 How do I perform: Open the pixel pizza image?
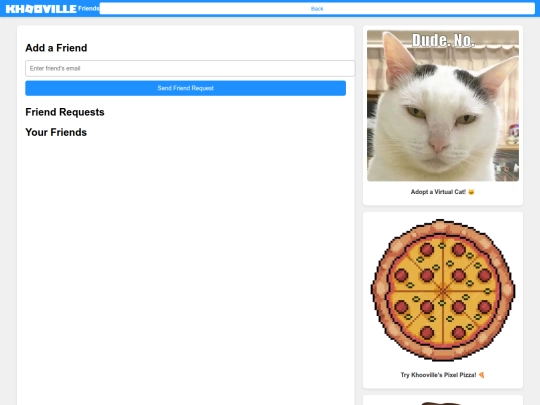[443, 290]
